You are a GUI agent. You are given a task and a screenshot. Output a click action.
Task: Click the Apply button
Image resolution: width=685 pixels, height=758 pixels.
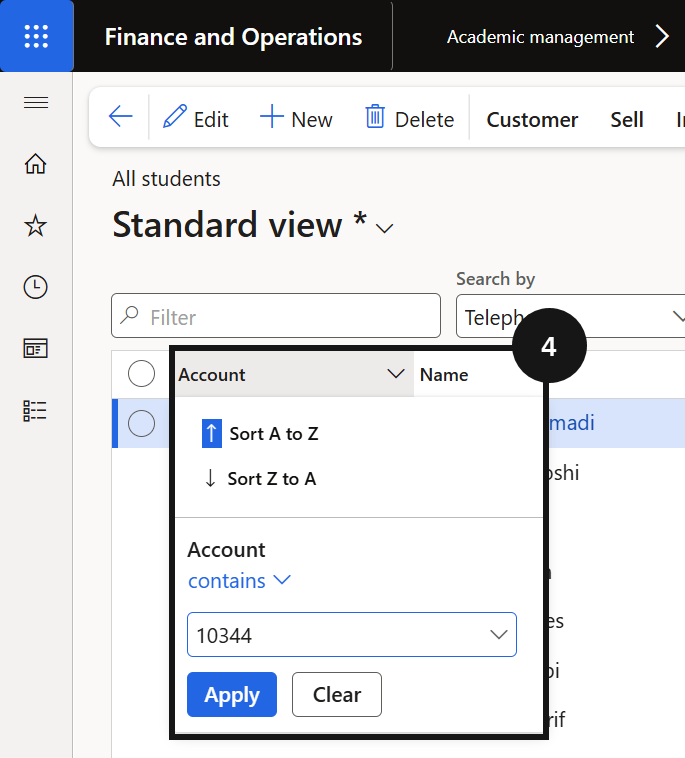(232, 695)
